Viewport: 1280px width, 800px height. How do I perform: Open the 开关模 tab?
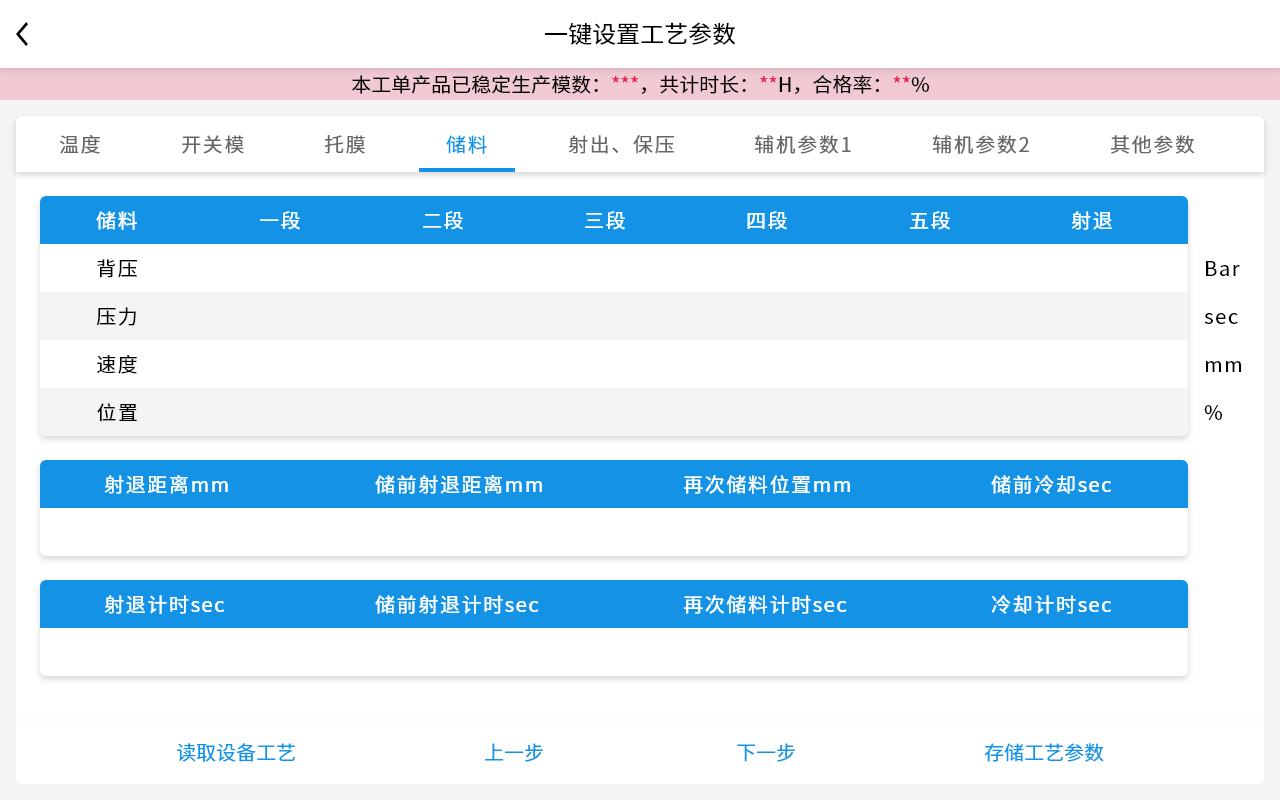(213, 144)
